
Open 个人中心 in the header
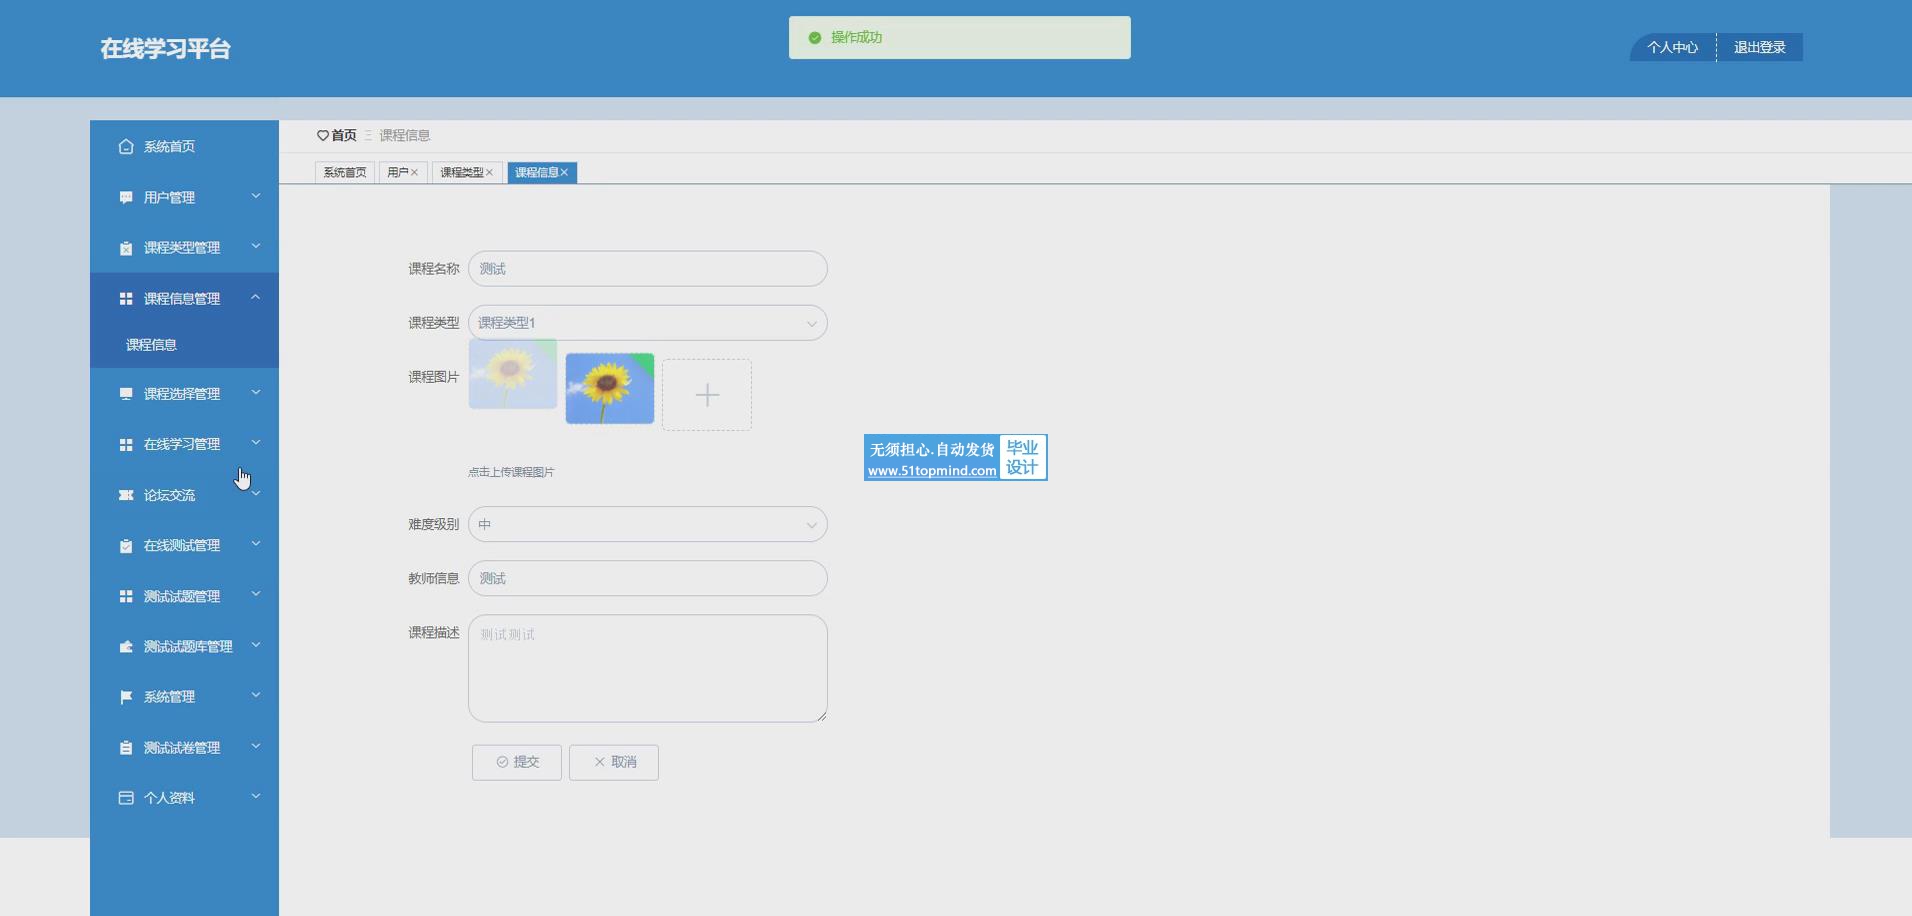click(x=1672, y=48)
